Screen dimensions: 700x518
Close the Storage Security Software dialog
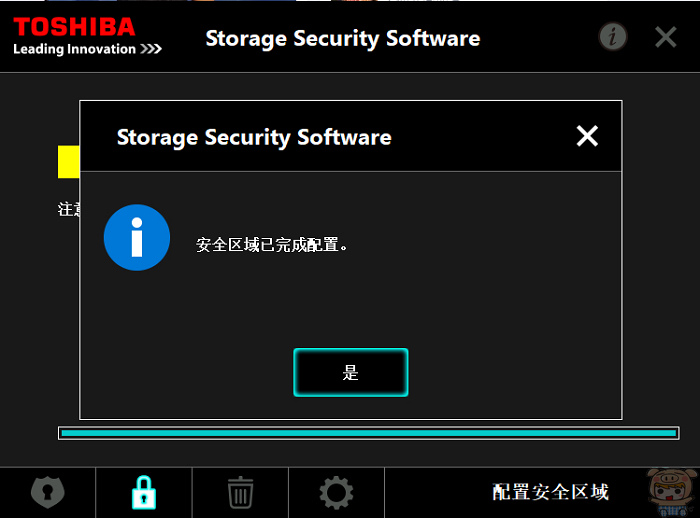coord(587,136)
